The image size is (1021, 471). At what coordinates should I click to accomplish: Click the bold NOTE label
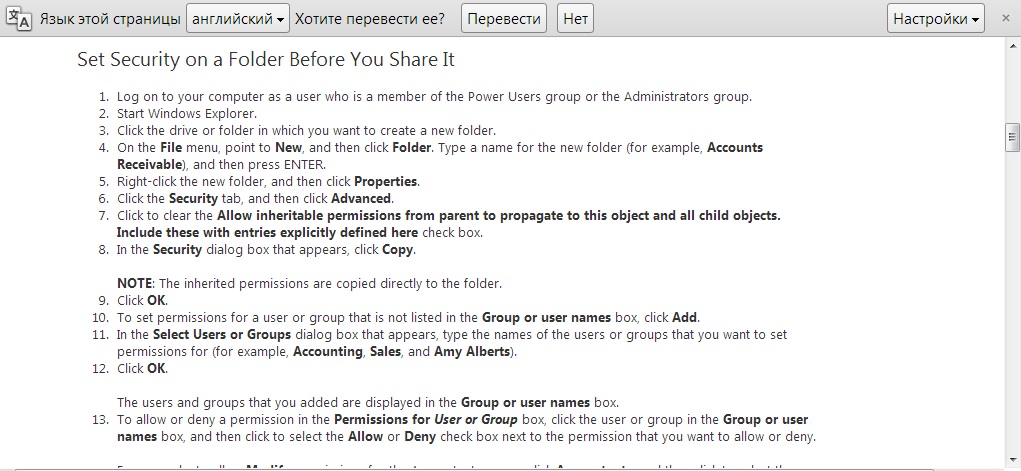(134, 284)
